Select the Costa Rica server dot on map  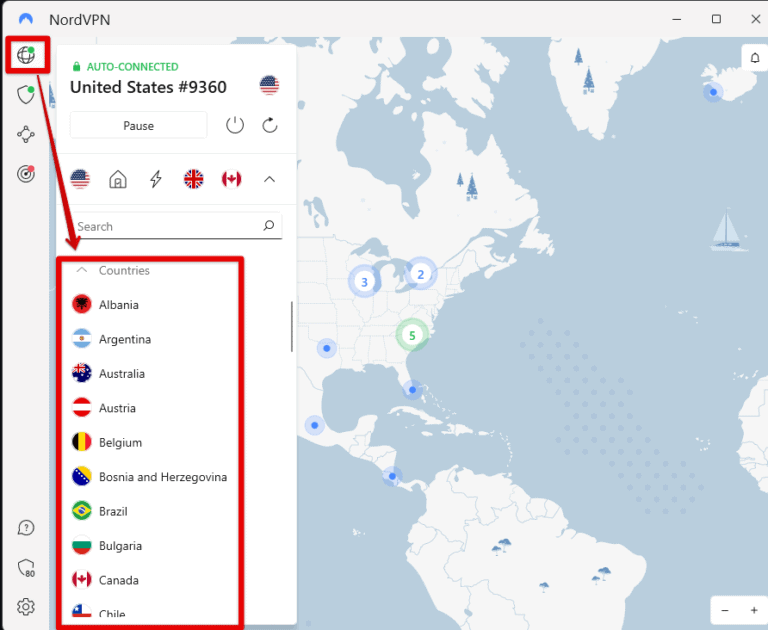tap(392, 476)
